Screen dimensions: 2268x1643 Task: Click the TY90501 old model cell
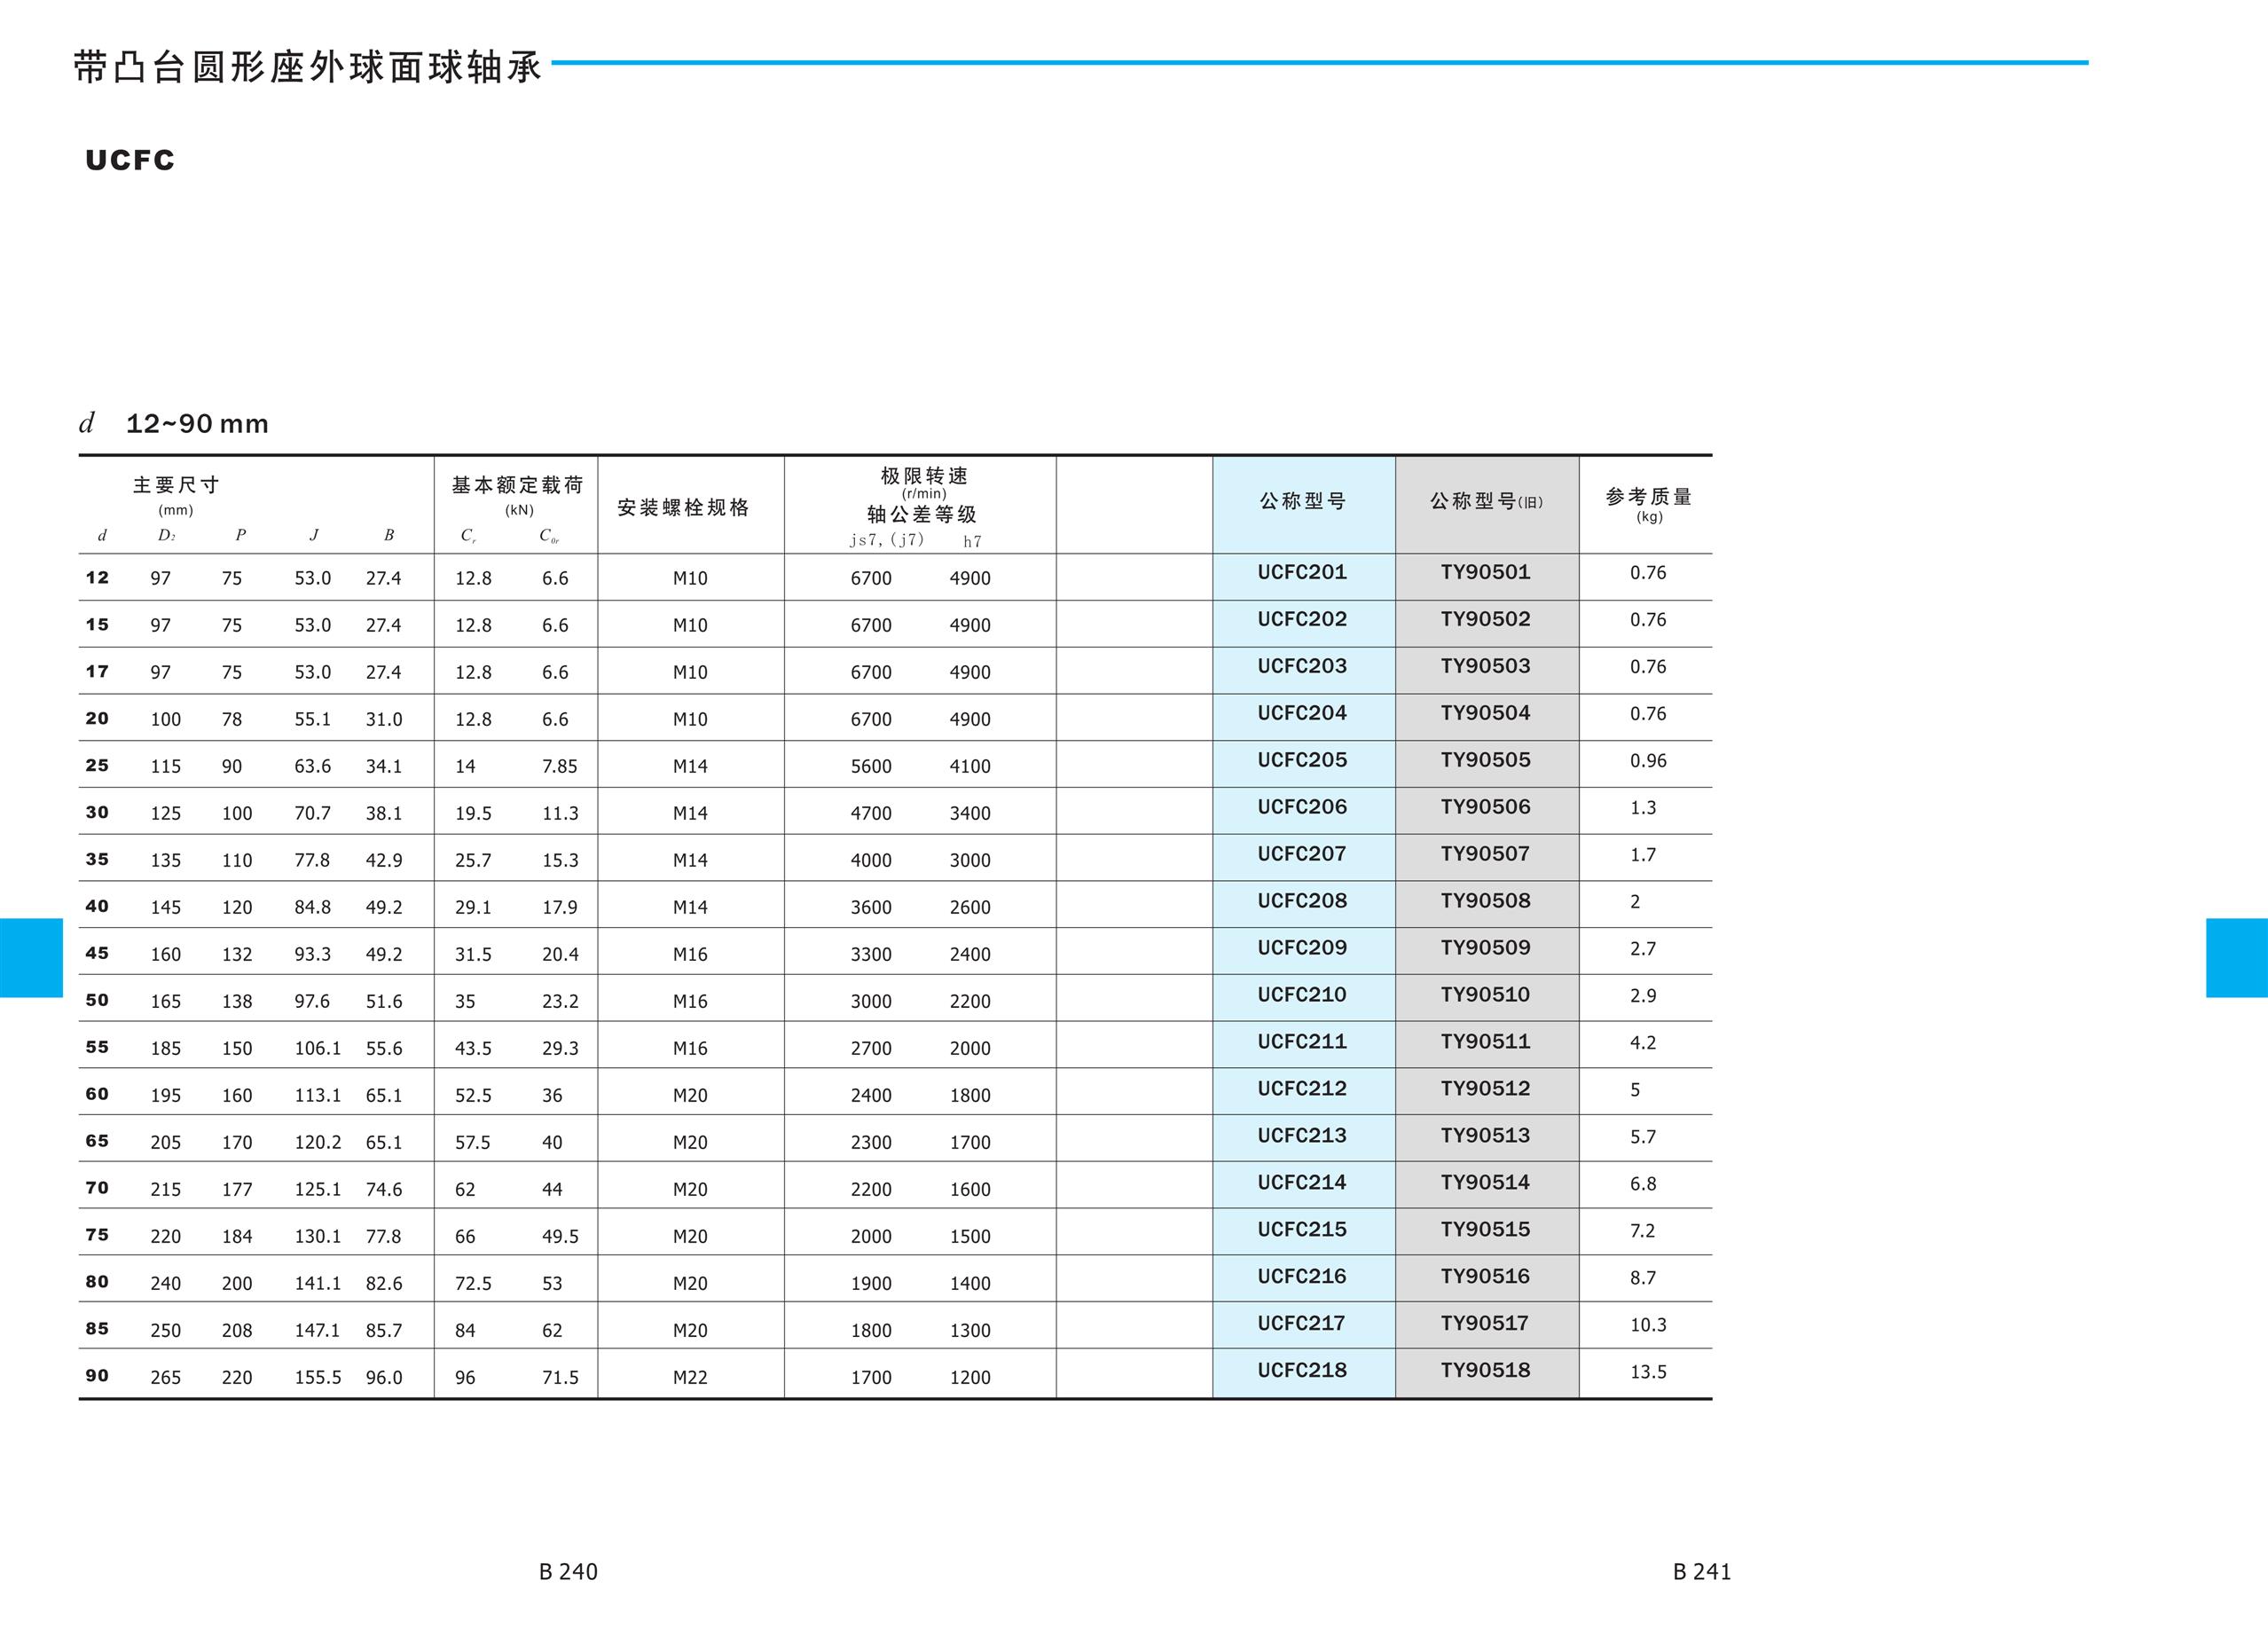(1485, 572)
